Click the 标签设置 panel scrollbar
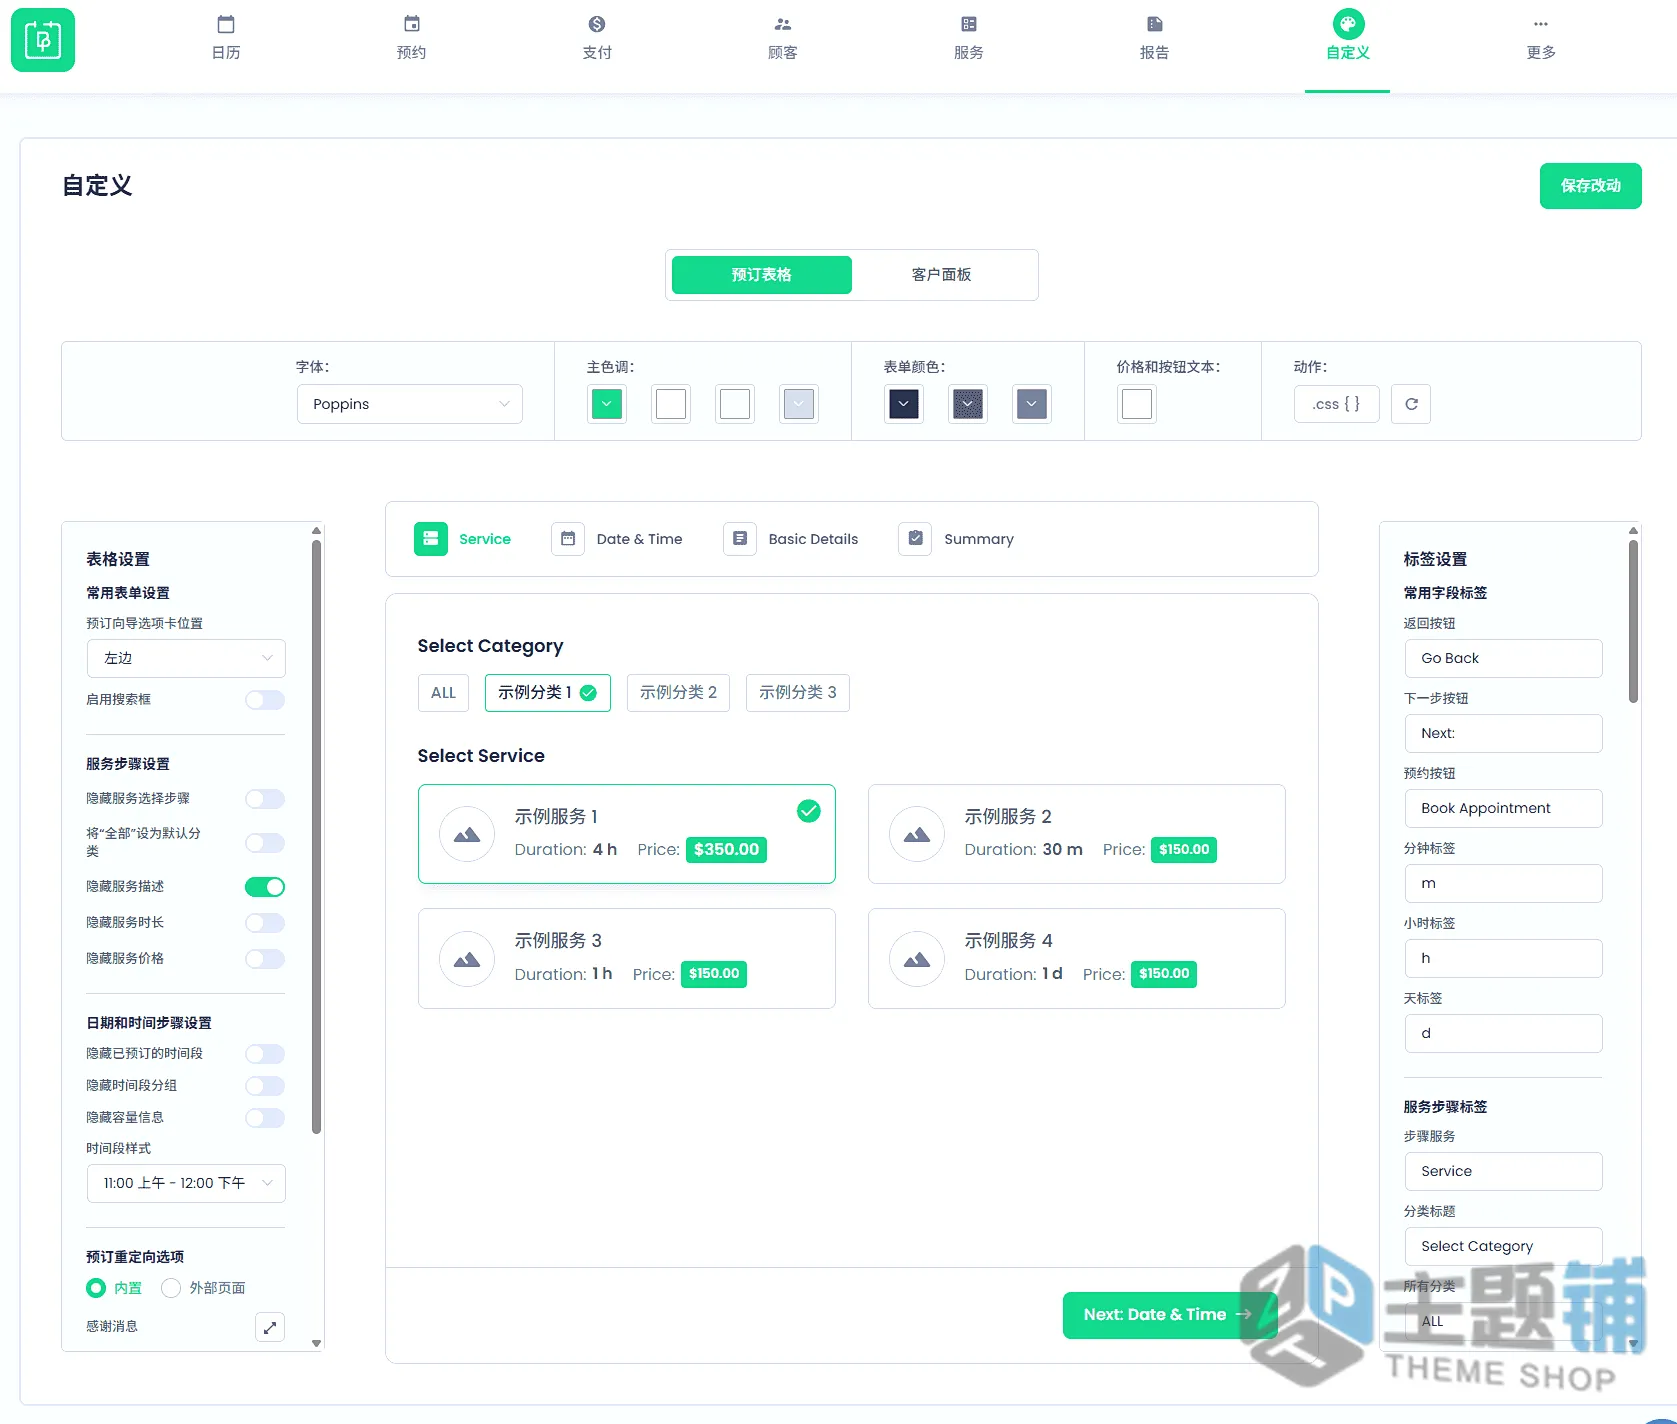Image resolution: width=1677 pixels, height=1424 pixels. tap(1633, 621)
